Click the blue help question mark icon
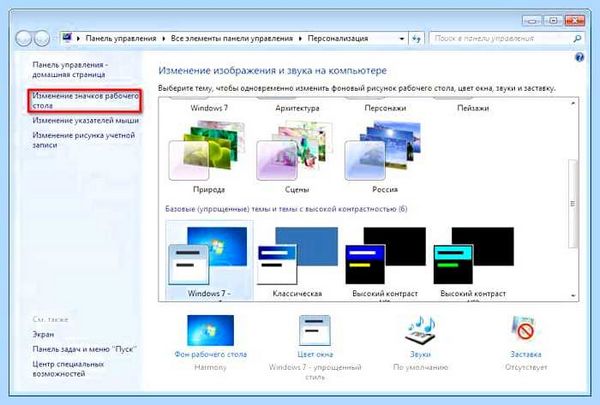 (x=579, y=57)
